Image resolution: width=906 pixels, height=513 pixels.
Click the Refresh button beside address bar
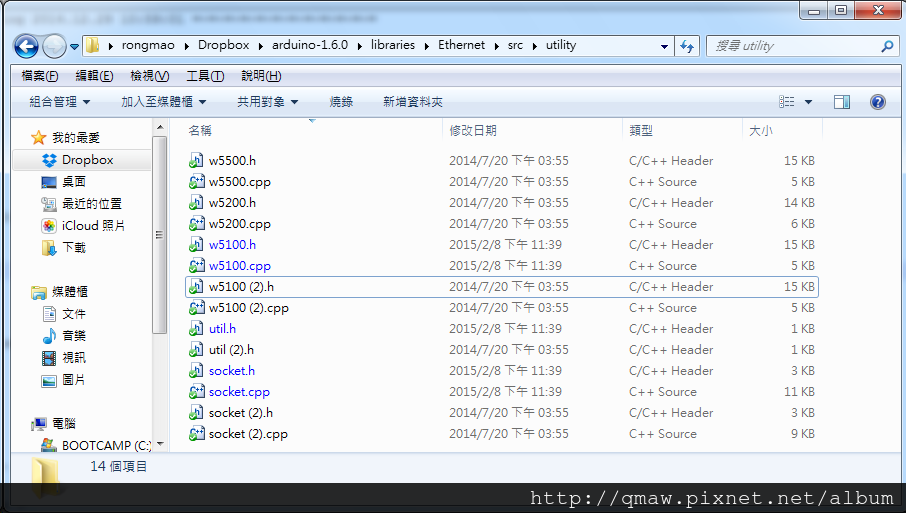[x=687, y=46]
